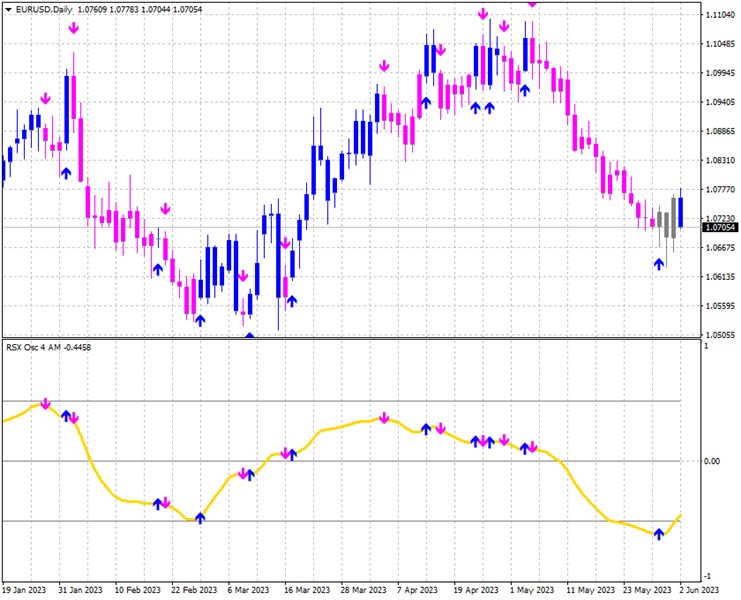Click the 0.00 level on oscillator scale
This screenshot has height=600, width=741.
pos(712,461)
